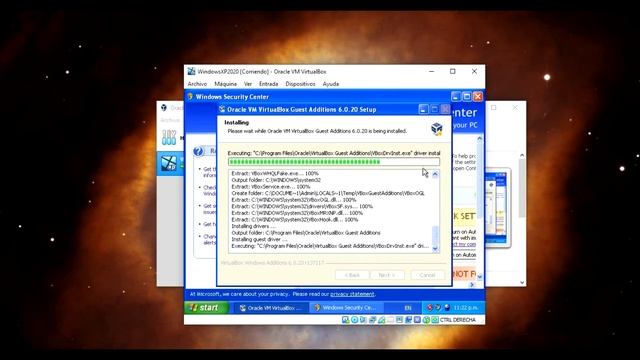640x360 pixels.
Task: Open the Máquina menu
Action: tap(225, 84)
